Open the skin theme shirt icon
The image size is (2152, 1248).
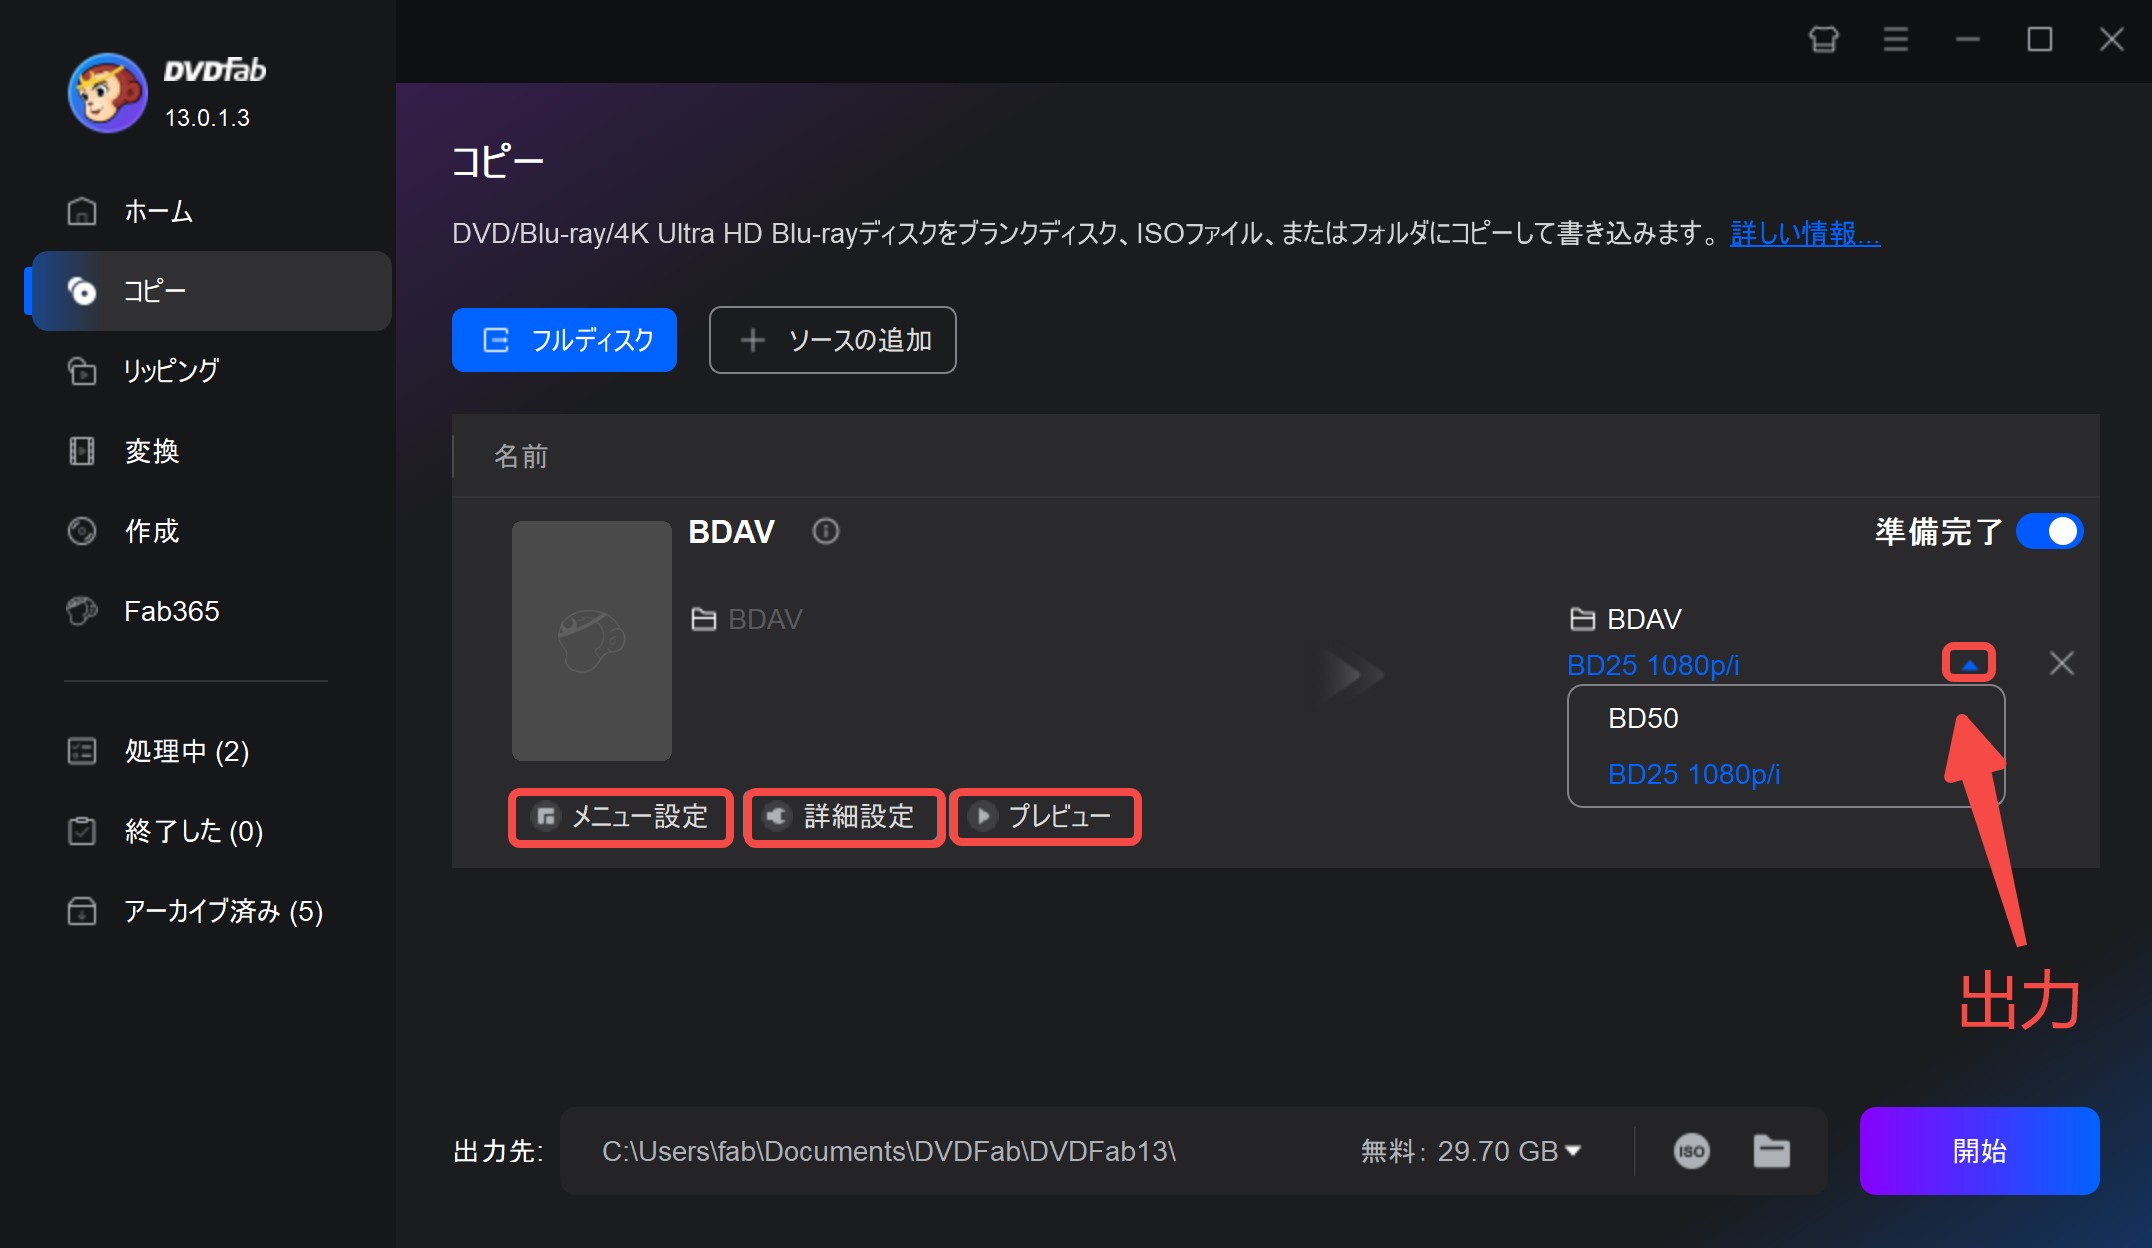pos(1823,40)
